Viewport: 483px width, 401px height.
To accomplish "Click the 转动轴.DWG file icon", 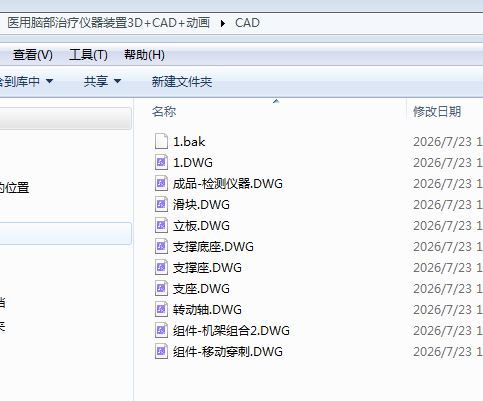I will 161,309.
